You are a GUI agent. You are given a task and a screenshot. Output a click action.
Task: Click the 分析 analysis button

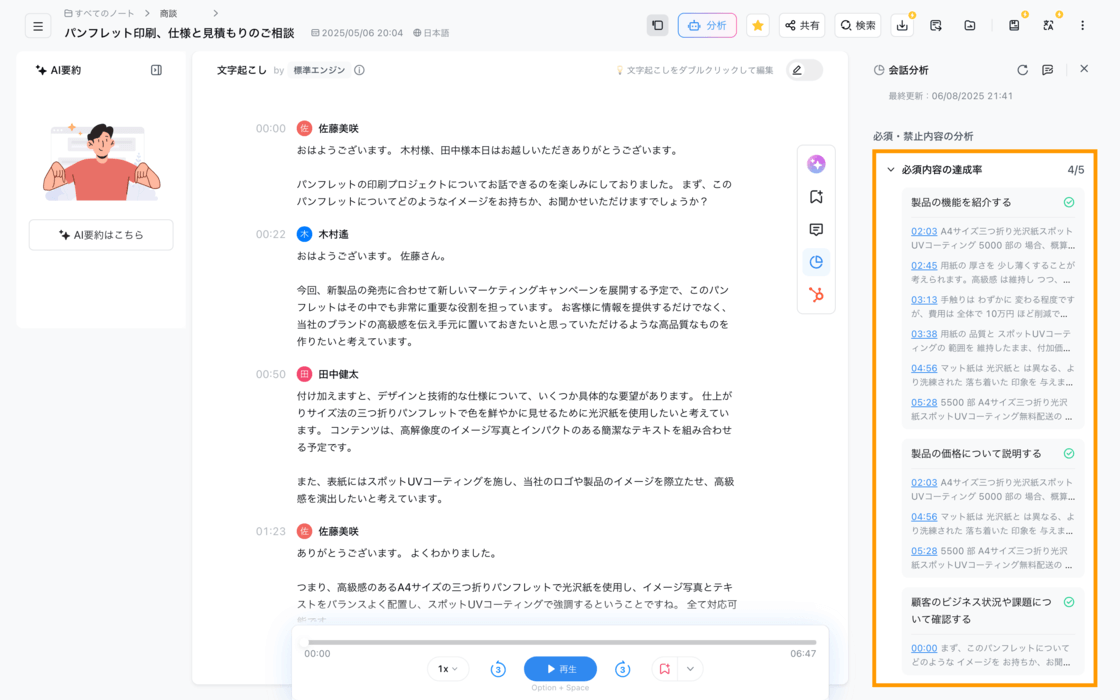[x=707, y=26]
